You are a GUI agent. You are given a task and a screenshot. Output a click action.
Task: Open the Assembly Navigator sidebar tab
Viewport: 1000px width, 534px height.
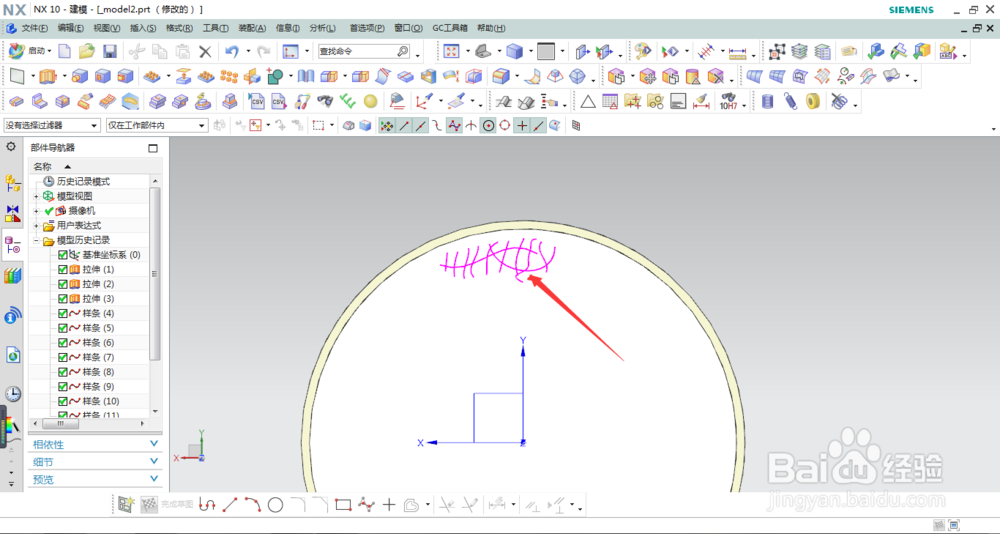(13, 184)
